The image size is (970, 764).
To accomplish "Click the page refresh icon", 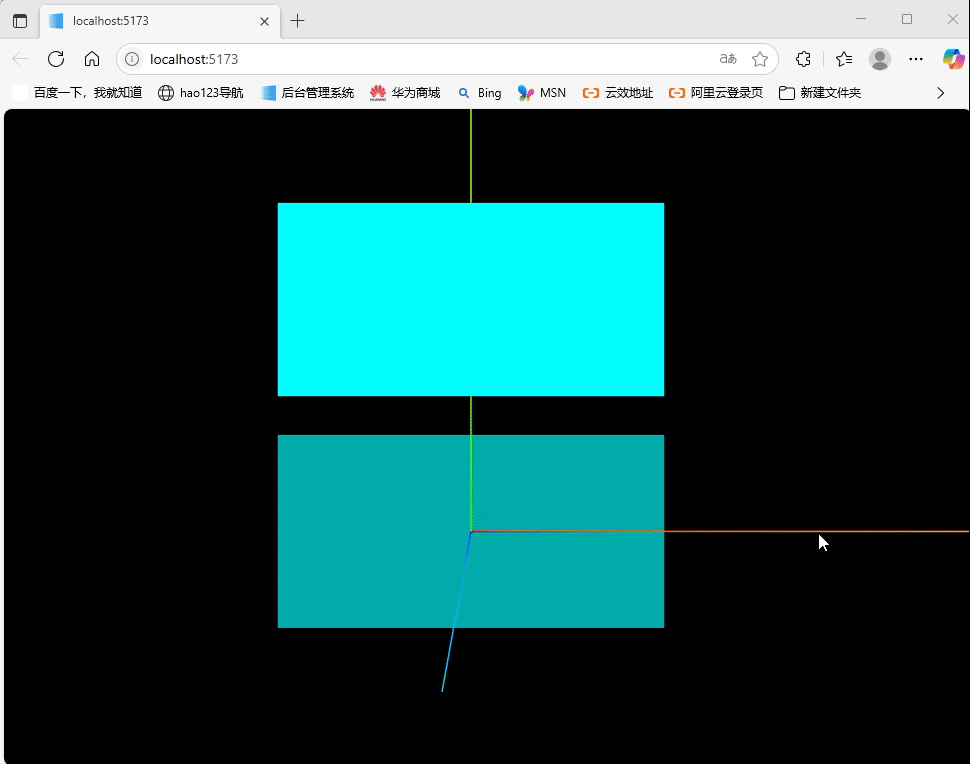I will [x=56, y=59].
